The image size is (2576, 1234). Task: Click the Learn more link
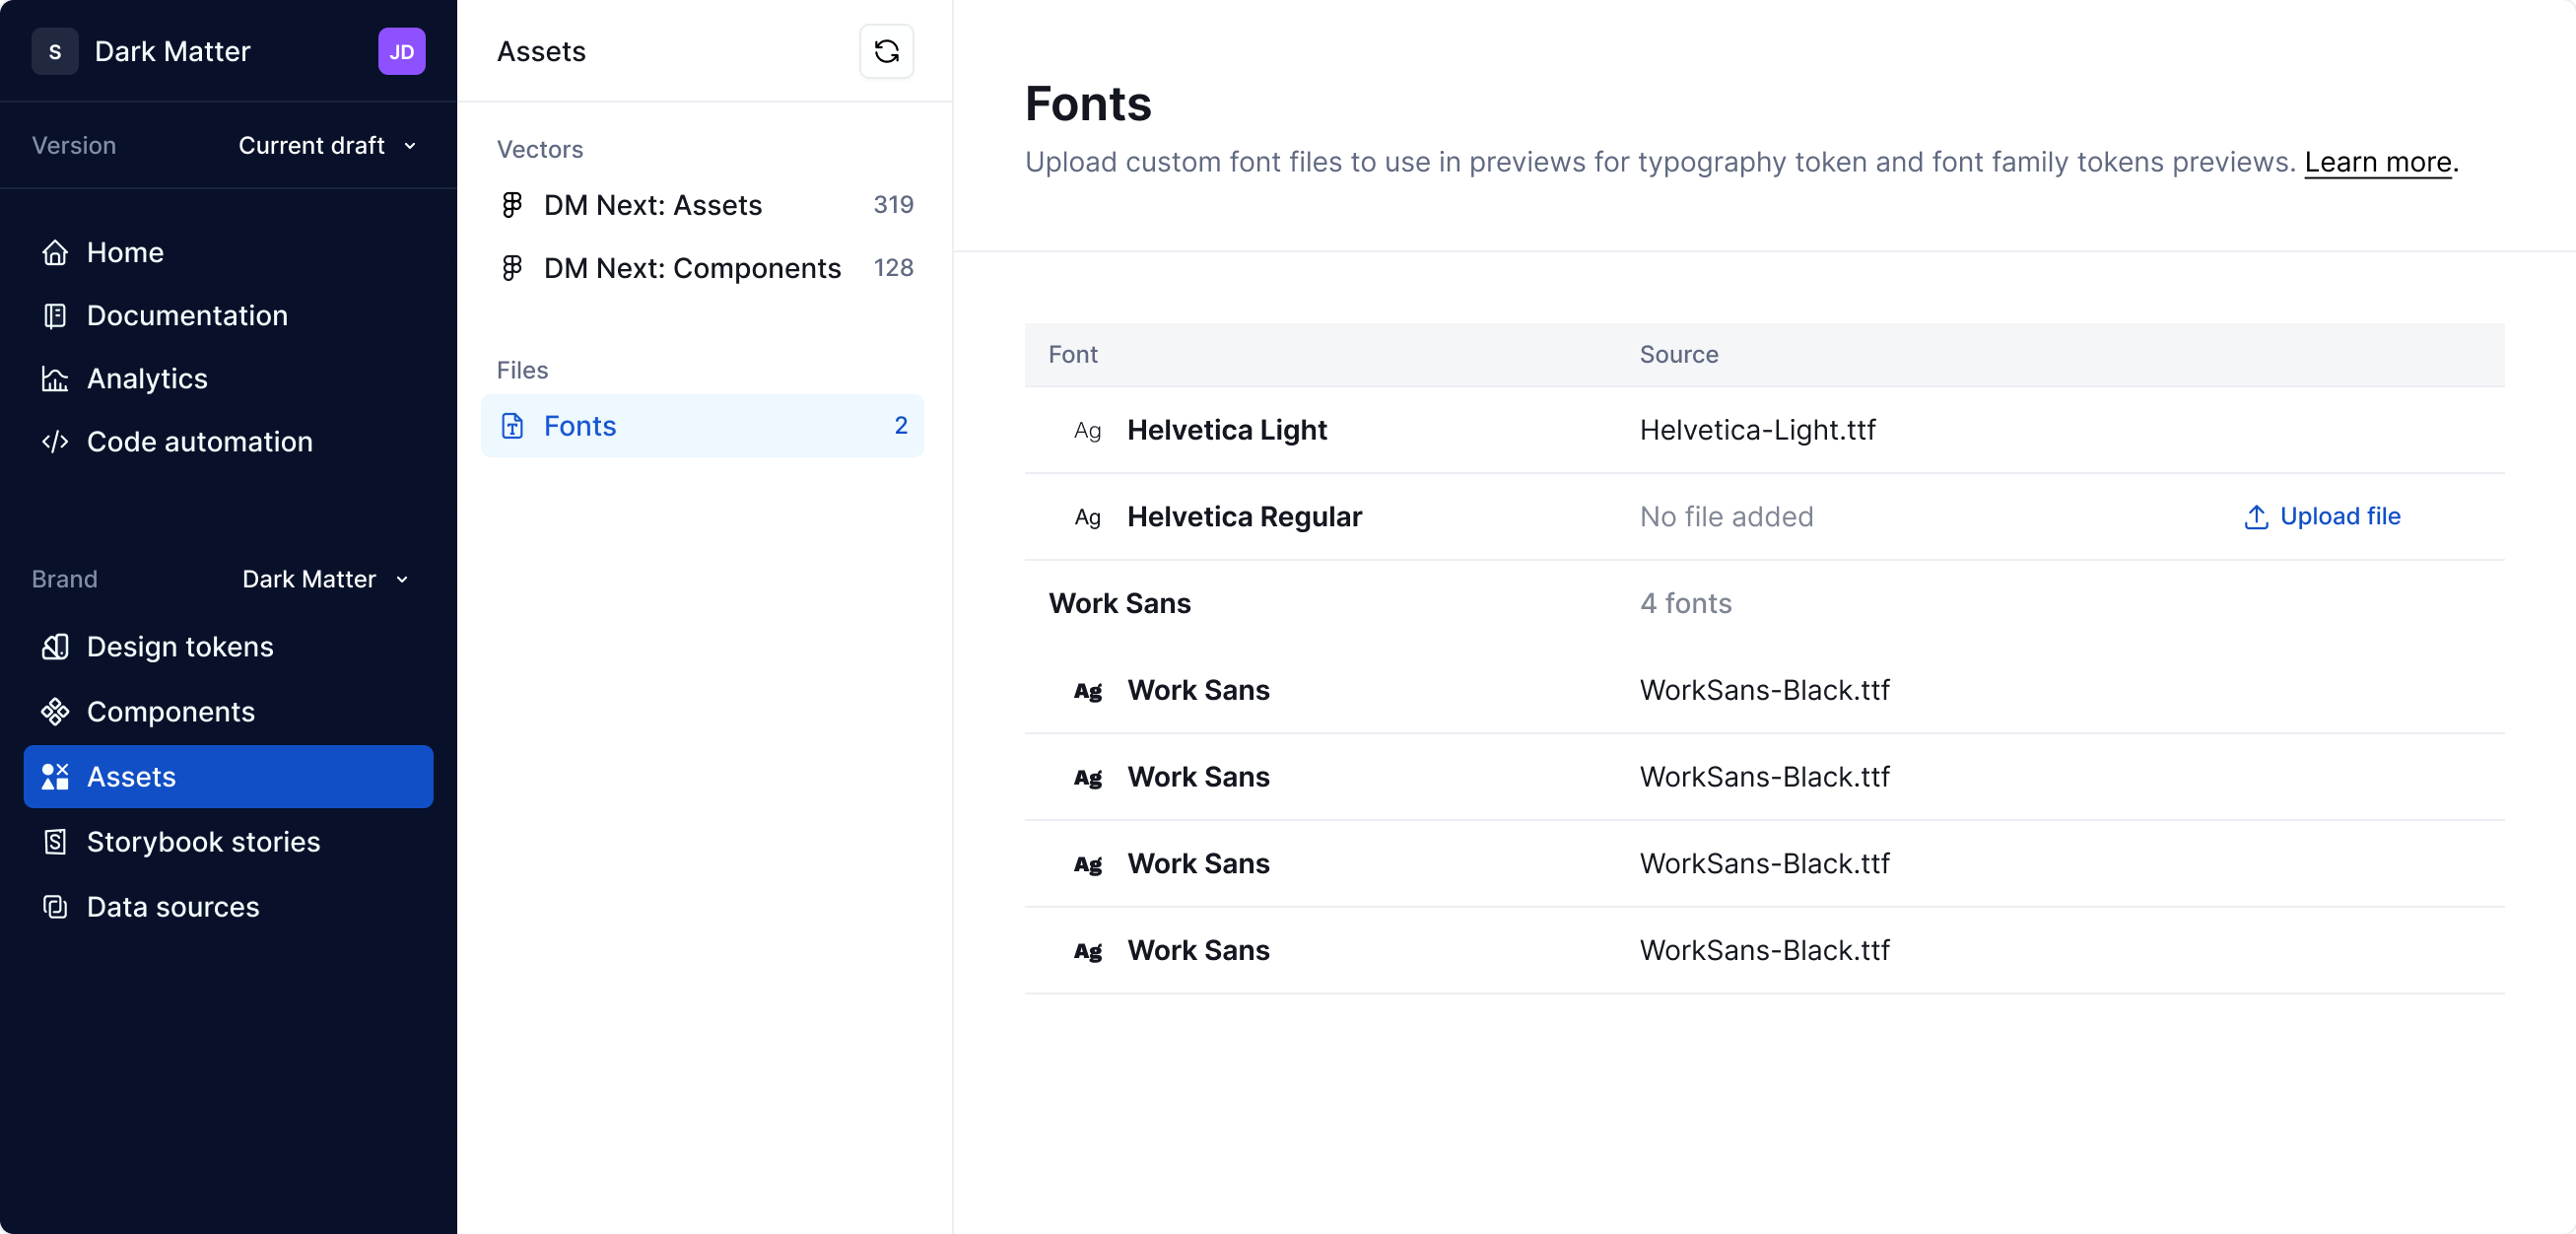[2378, 162]
